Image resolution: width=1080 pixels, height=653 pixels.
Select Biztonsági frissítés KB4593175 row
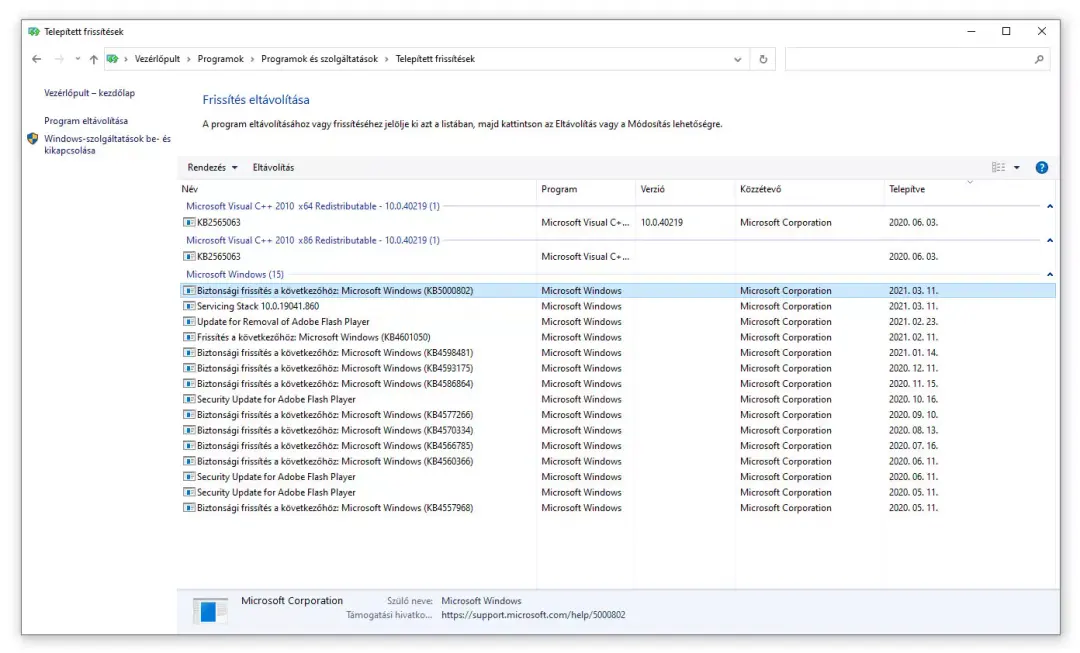pos(618,369)
